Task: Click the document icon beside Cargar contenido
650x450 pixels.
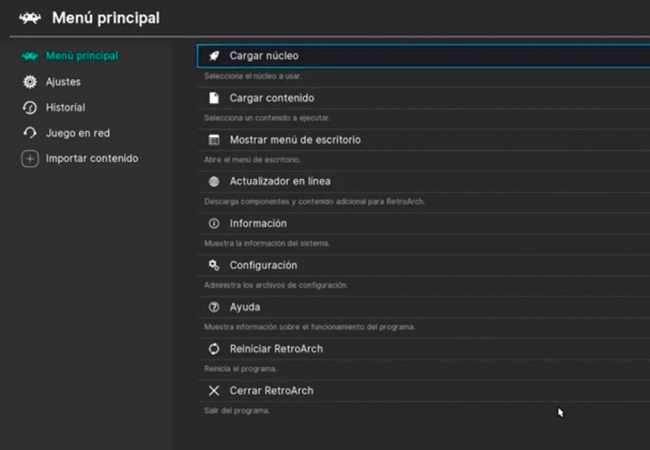Action: [x=214, y=98]
